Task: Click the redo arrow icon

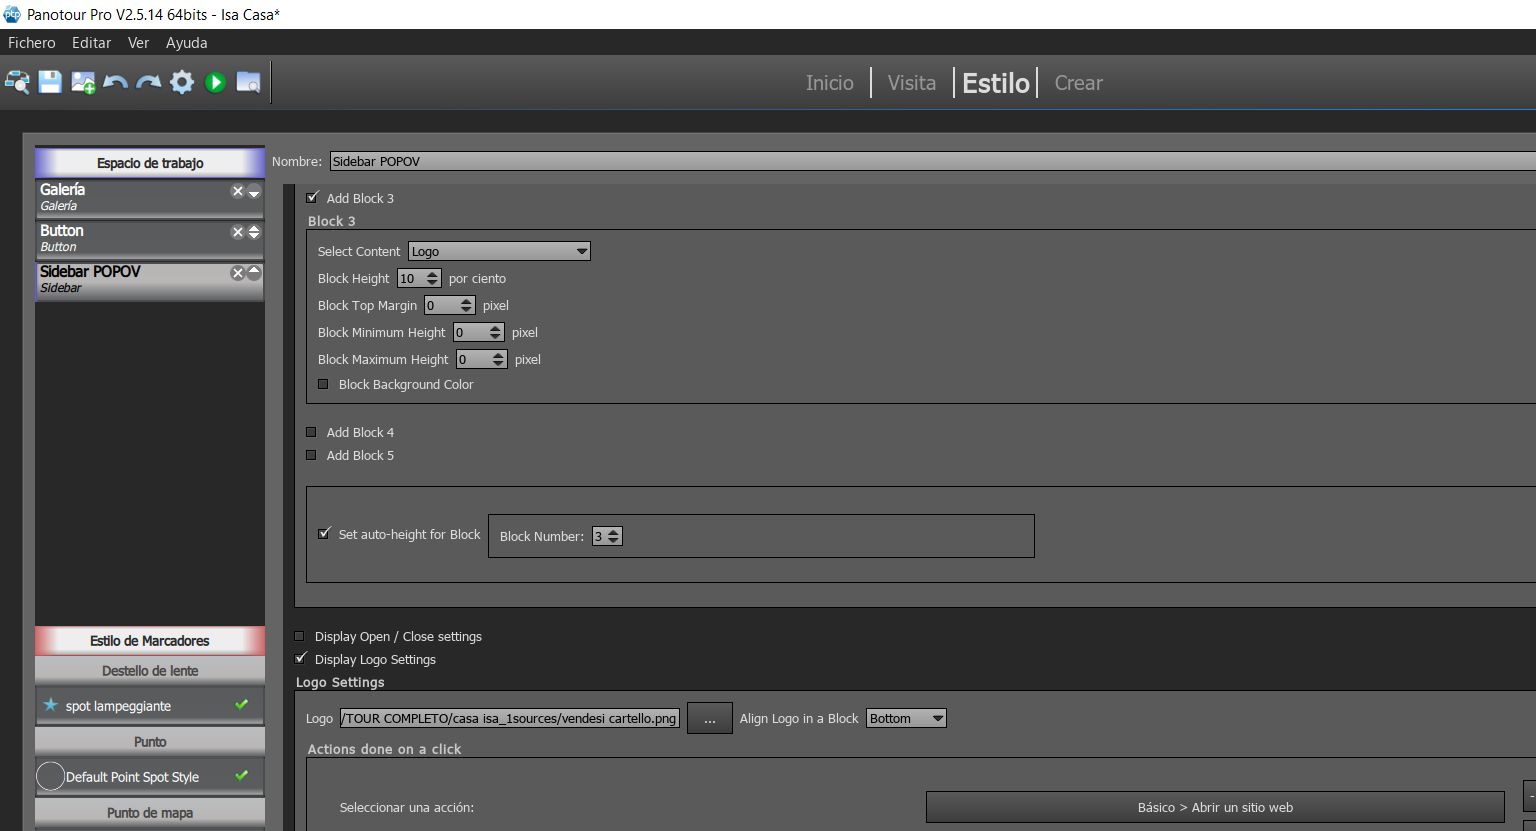Action: [x=149, y=82]
